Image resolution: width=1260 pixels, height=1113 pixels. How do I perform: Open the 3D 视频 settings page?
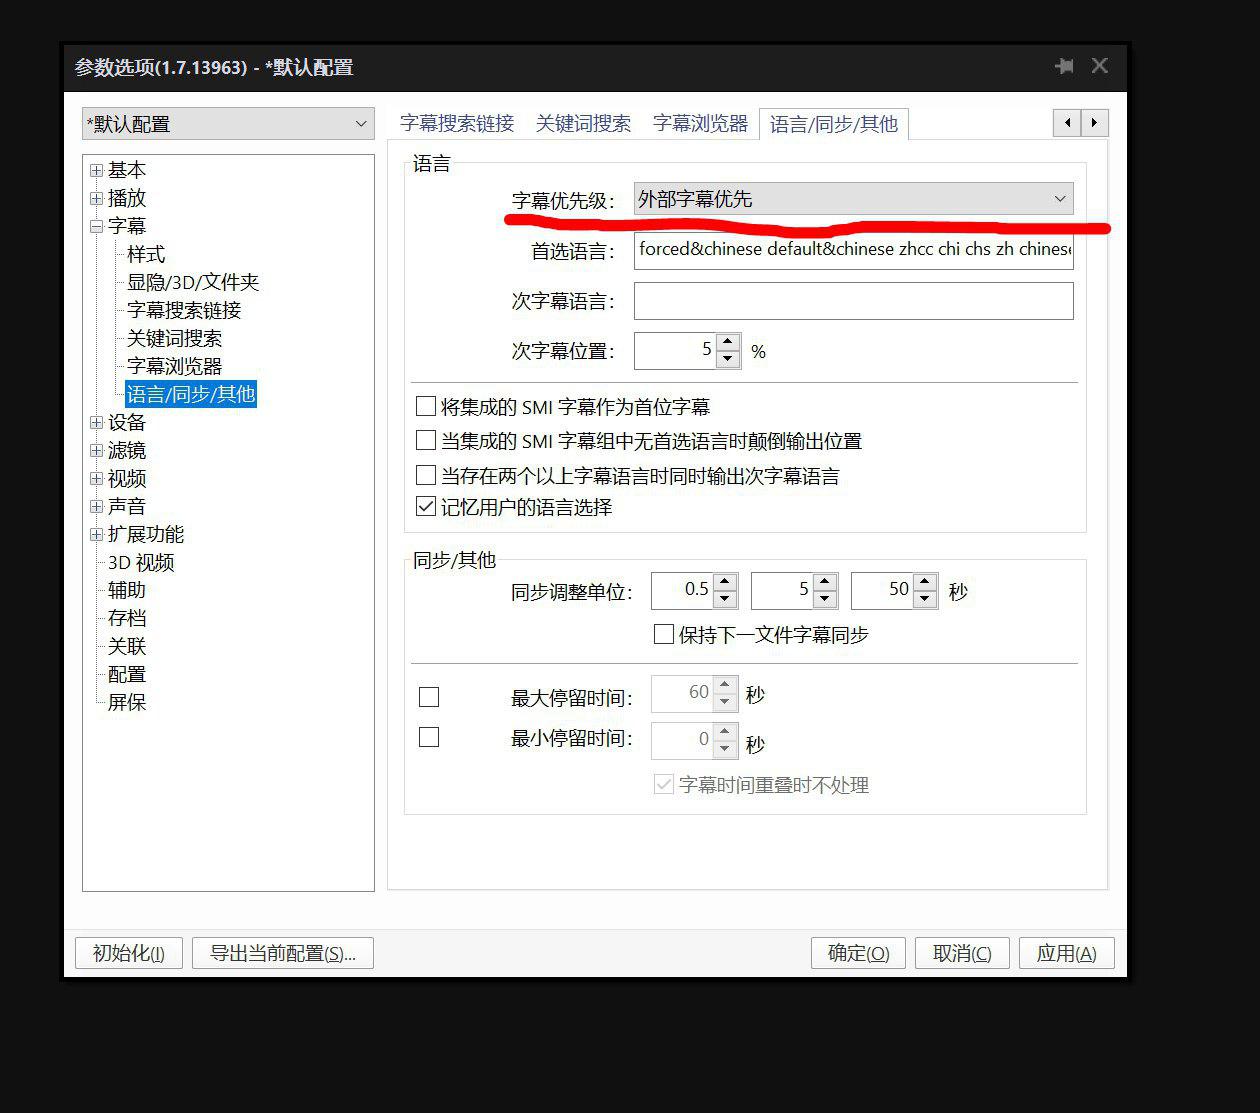pos(141,562)
